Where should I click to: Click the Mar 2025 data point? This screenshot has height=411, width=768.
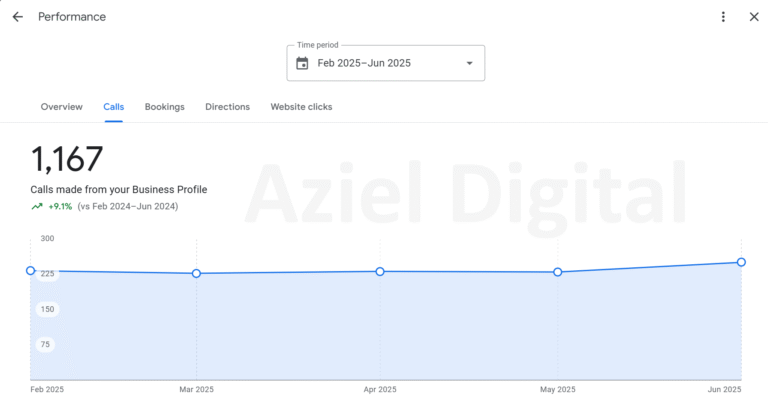click(x=196, y=273)
